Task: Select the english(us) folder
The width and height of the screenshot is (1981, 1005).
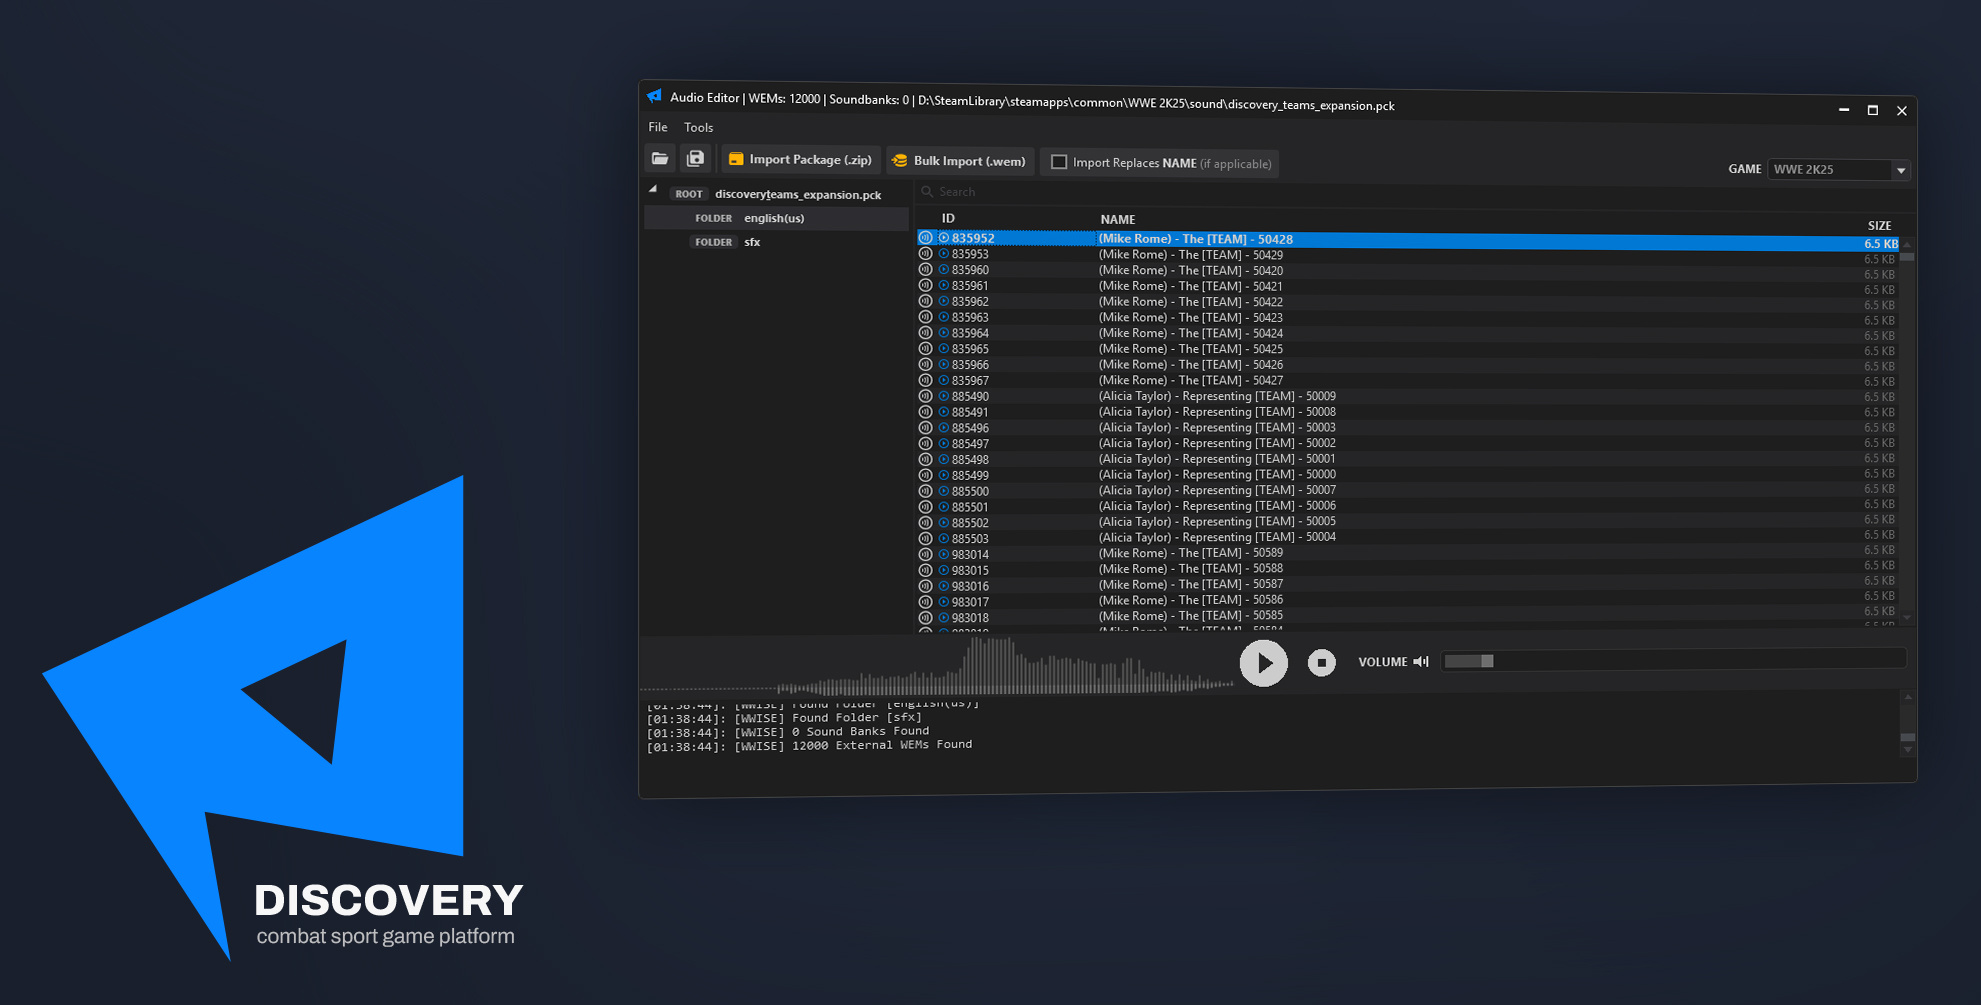Action: click(776, 218)
